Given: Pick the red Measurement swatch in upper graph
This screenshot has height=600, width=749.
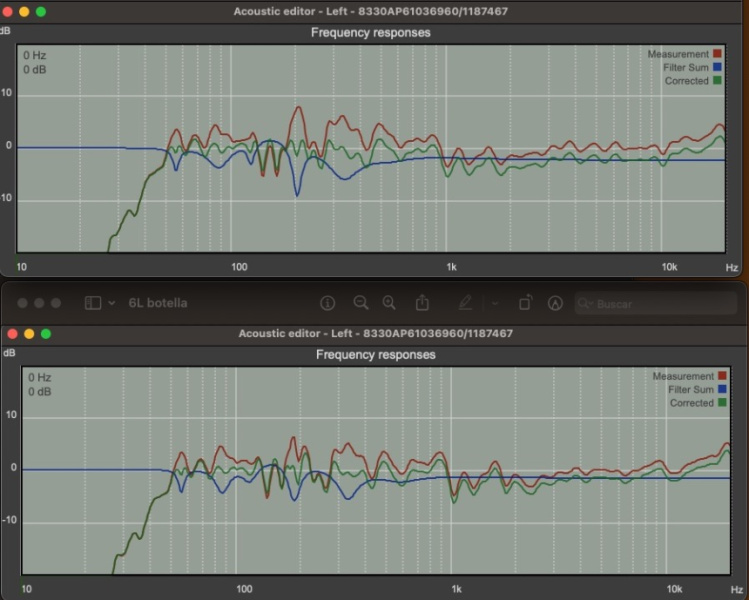Looking at the screenshot, I should (717, 54).
